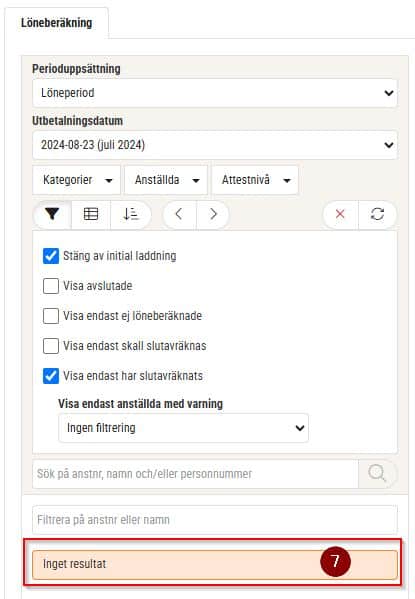Click the refresh reload icon
The image size is (415, 599).
click(377, 214)
